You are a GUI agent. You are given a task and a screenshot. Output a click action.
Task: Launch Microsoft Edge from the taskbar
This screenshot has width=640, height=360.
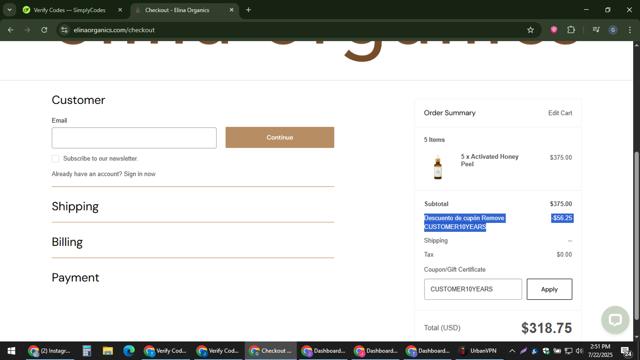coord(129,351)
